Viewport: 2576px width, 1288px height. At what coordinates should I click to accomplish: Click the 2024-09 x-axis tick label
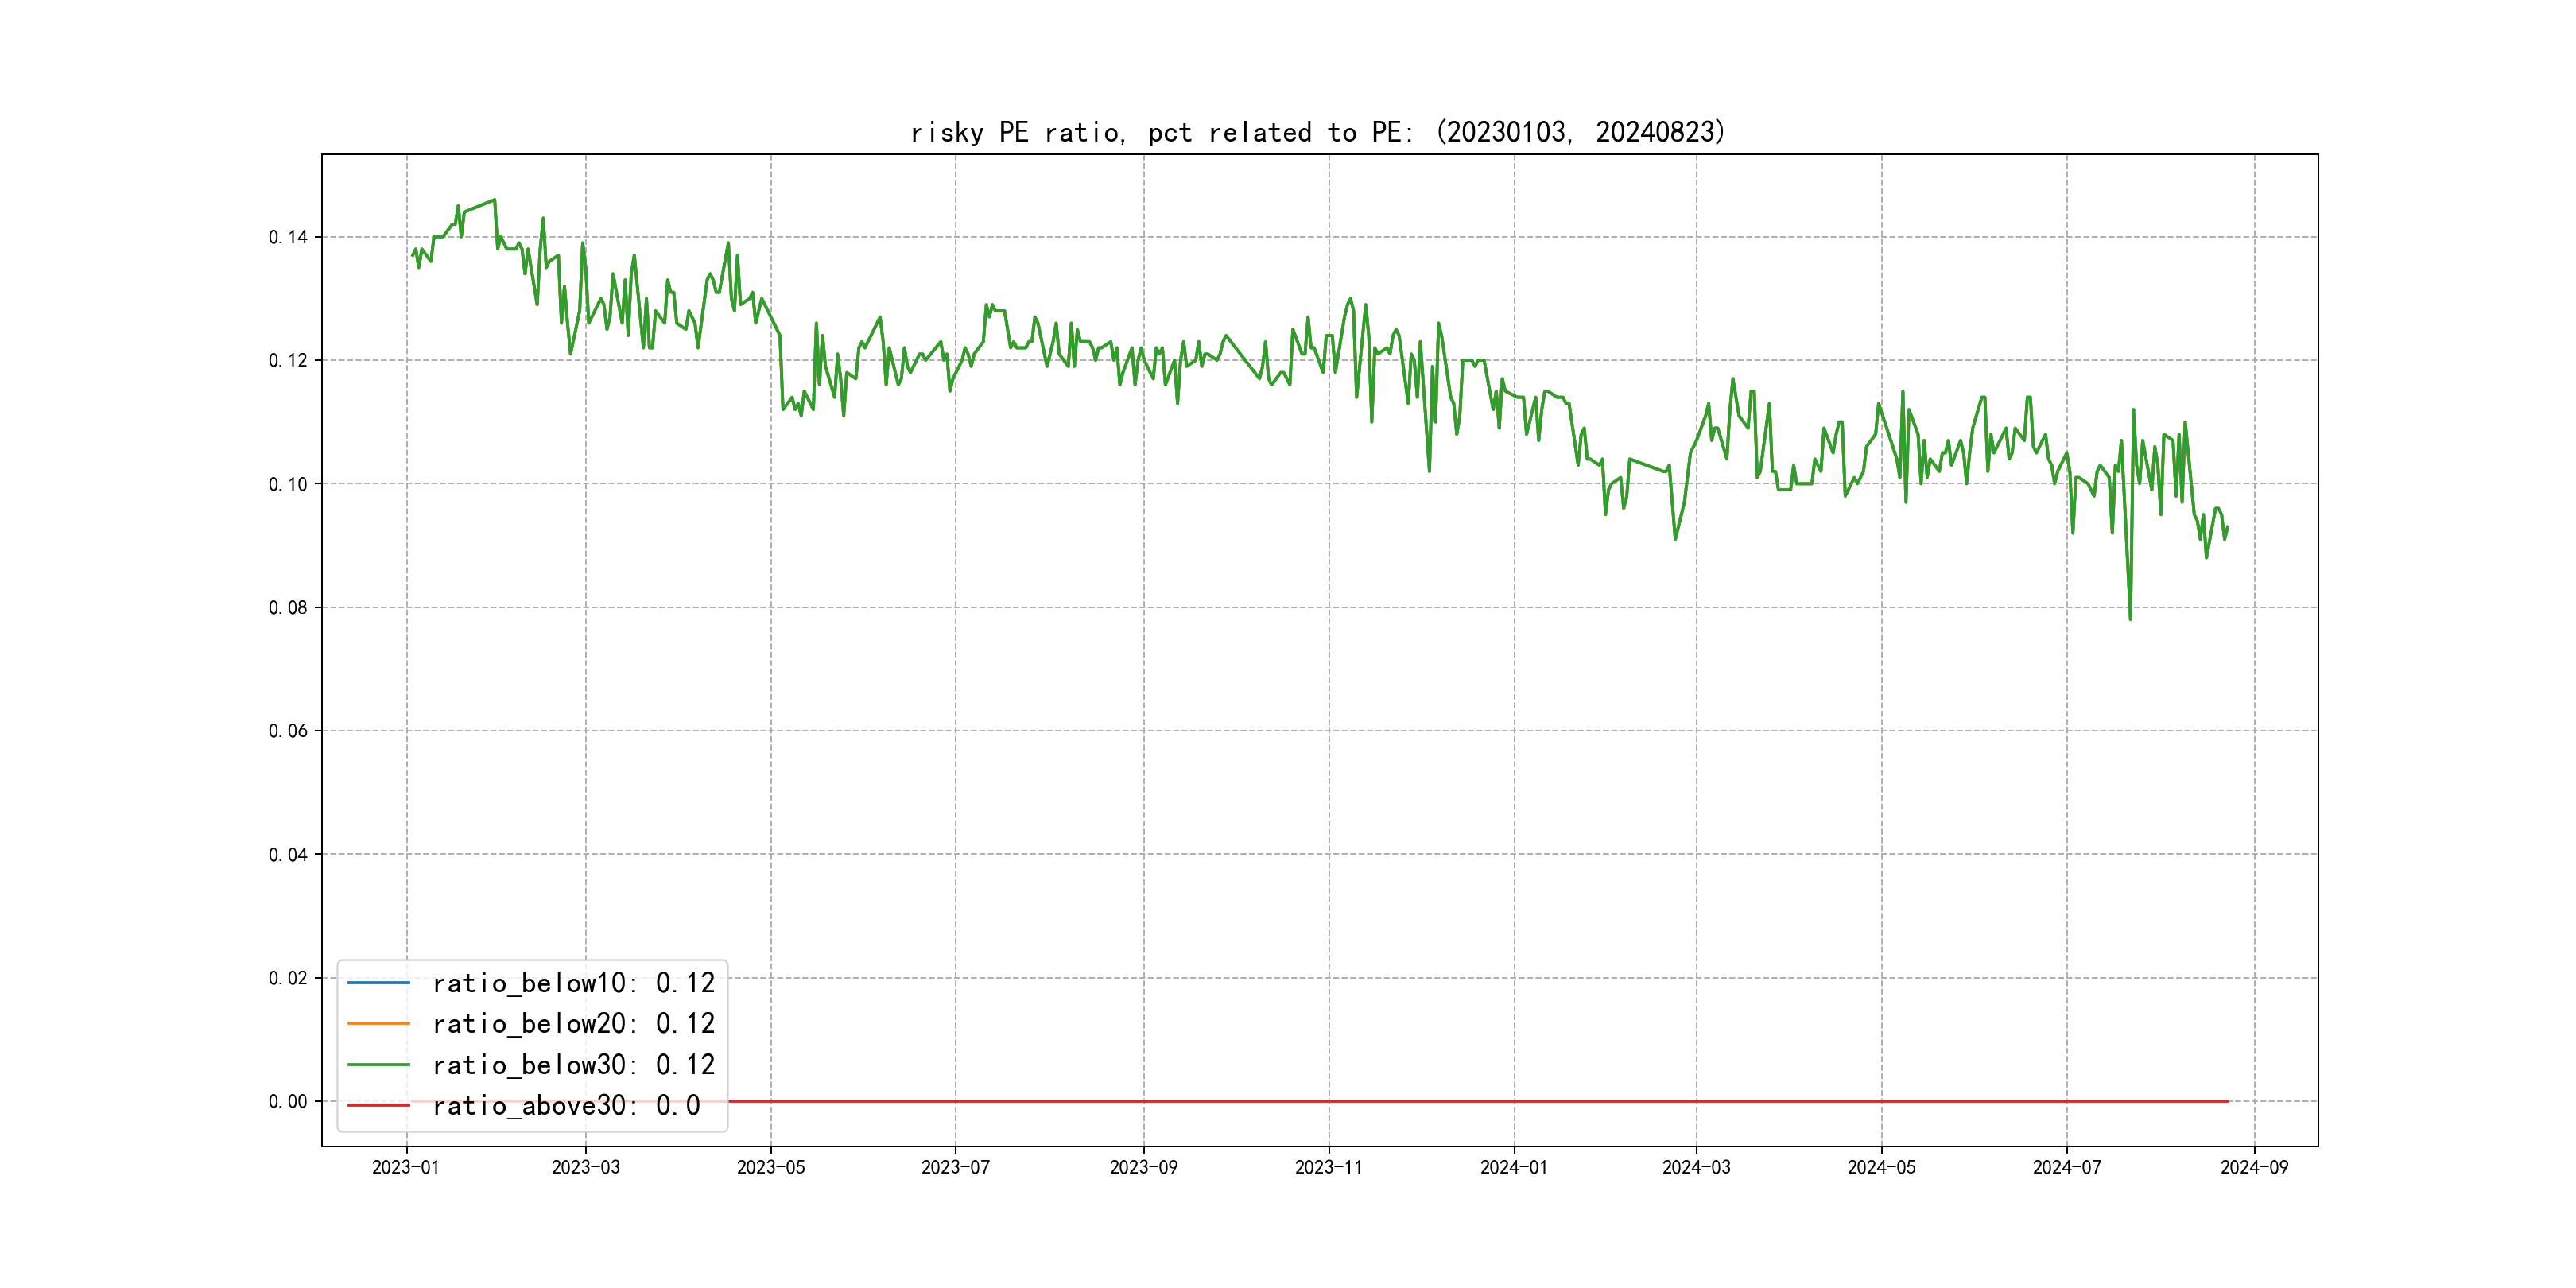[2254, 1168]
